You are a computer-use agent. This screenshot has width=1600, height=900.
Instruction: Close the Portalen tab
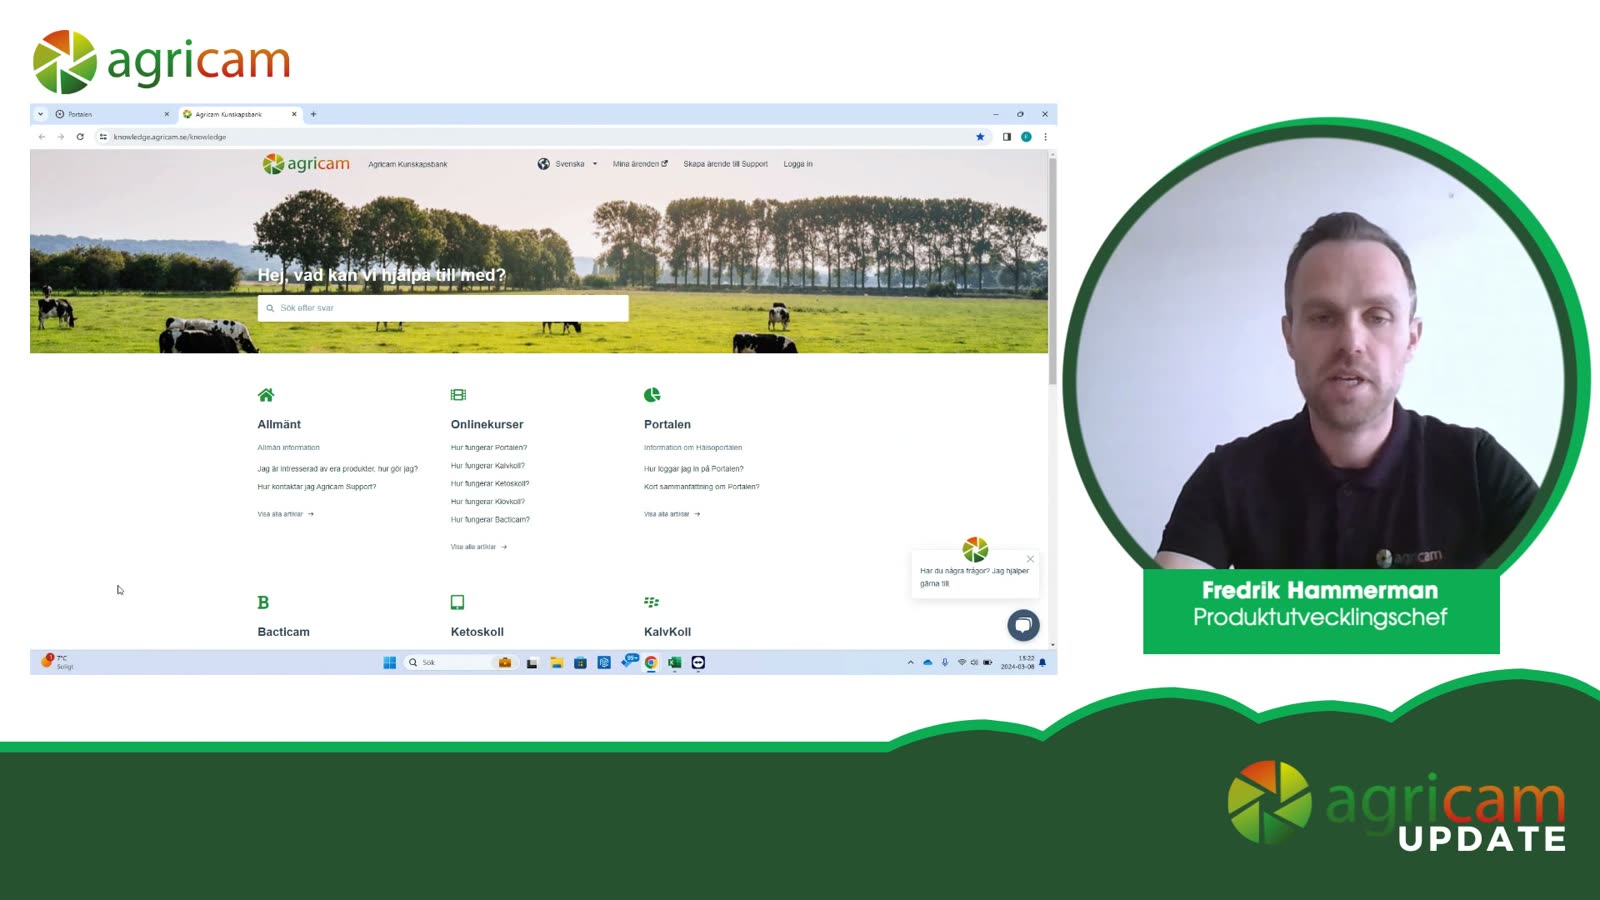167,114
